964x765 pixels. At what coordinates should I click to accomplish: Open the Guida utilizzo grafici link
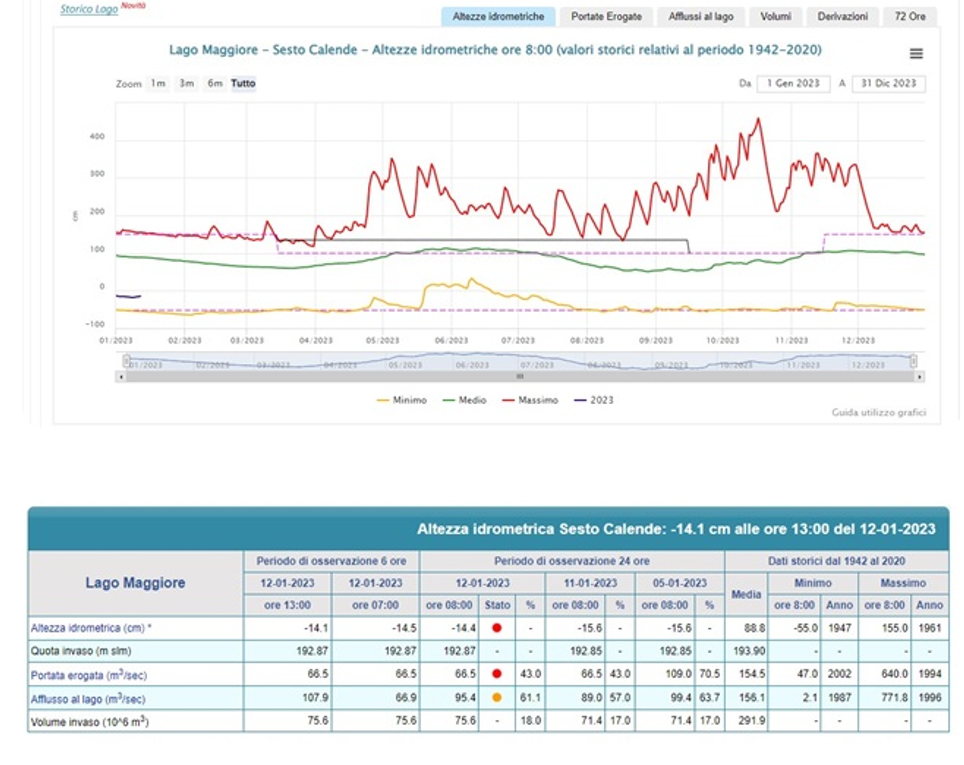tap(879, 412)
